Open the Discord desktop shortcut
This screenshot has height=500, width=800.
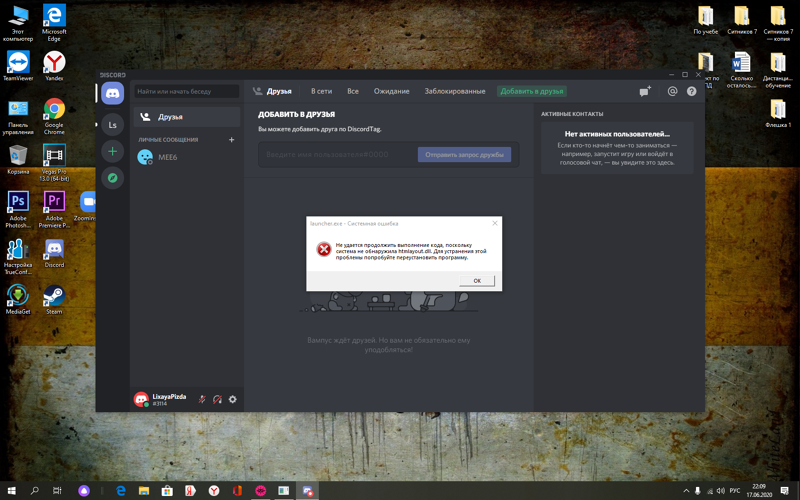54,253
